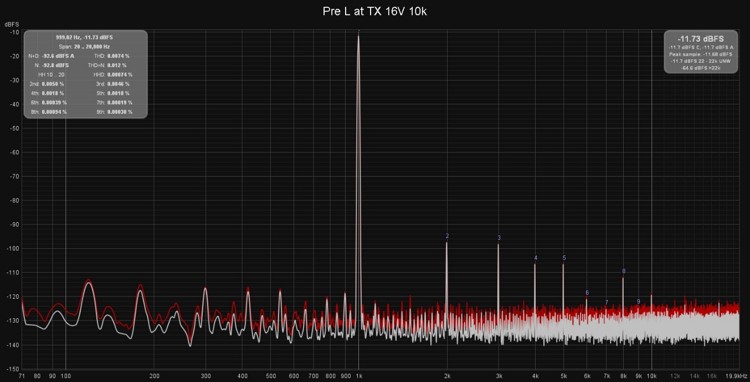Click the '71' axis start label
Viewport: 750px width, 382px height.
click(22, 376)
